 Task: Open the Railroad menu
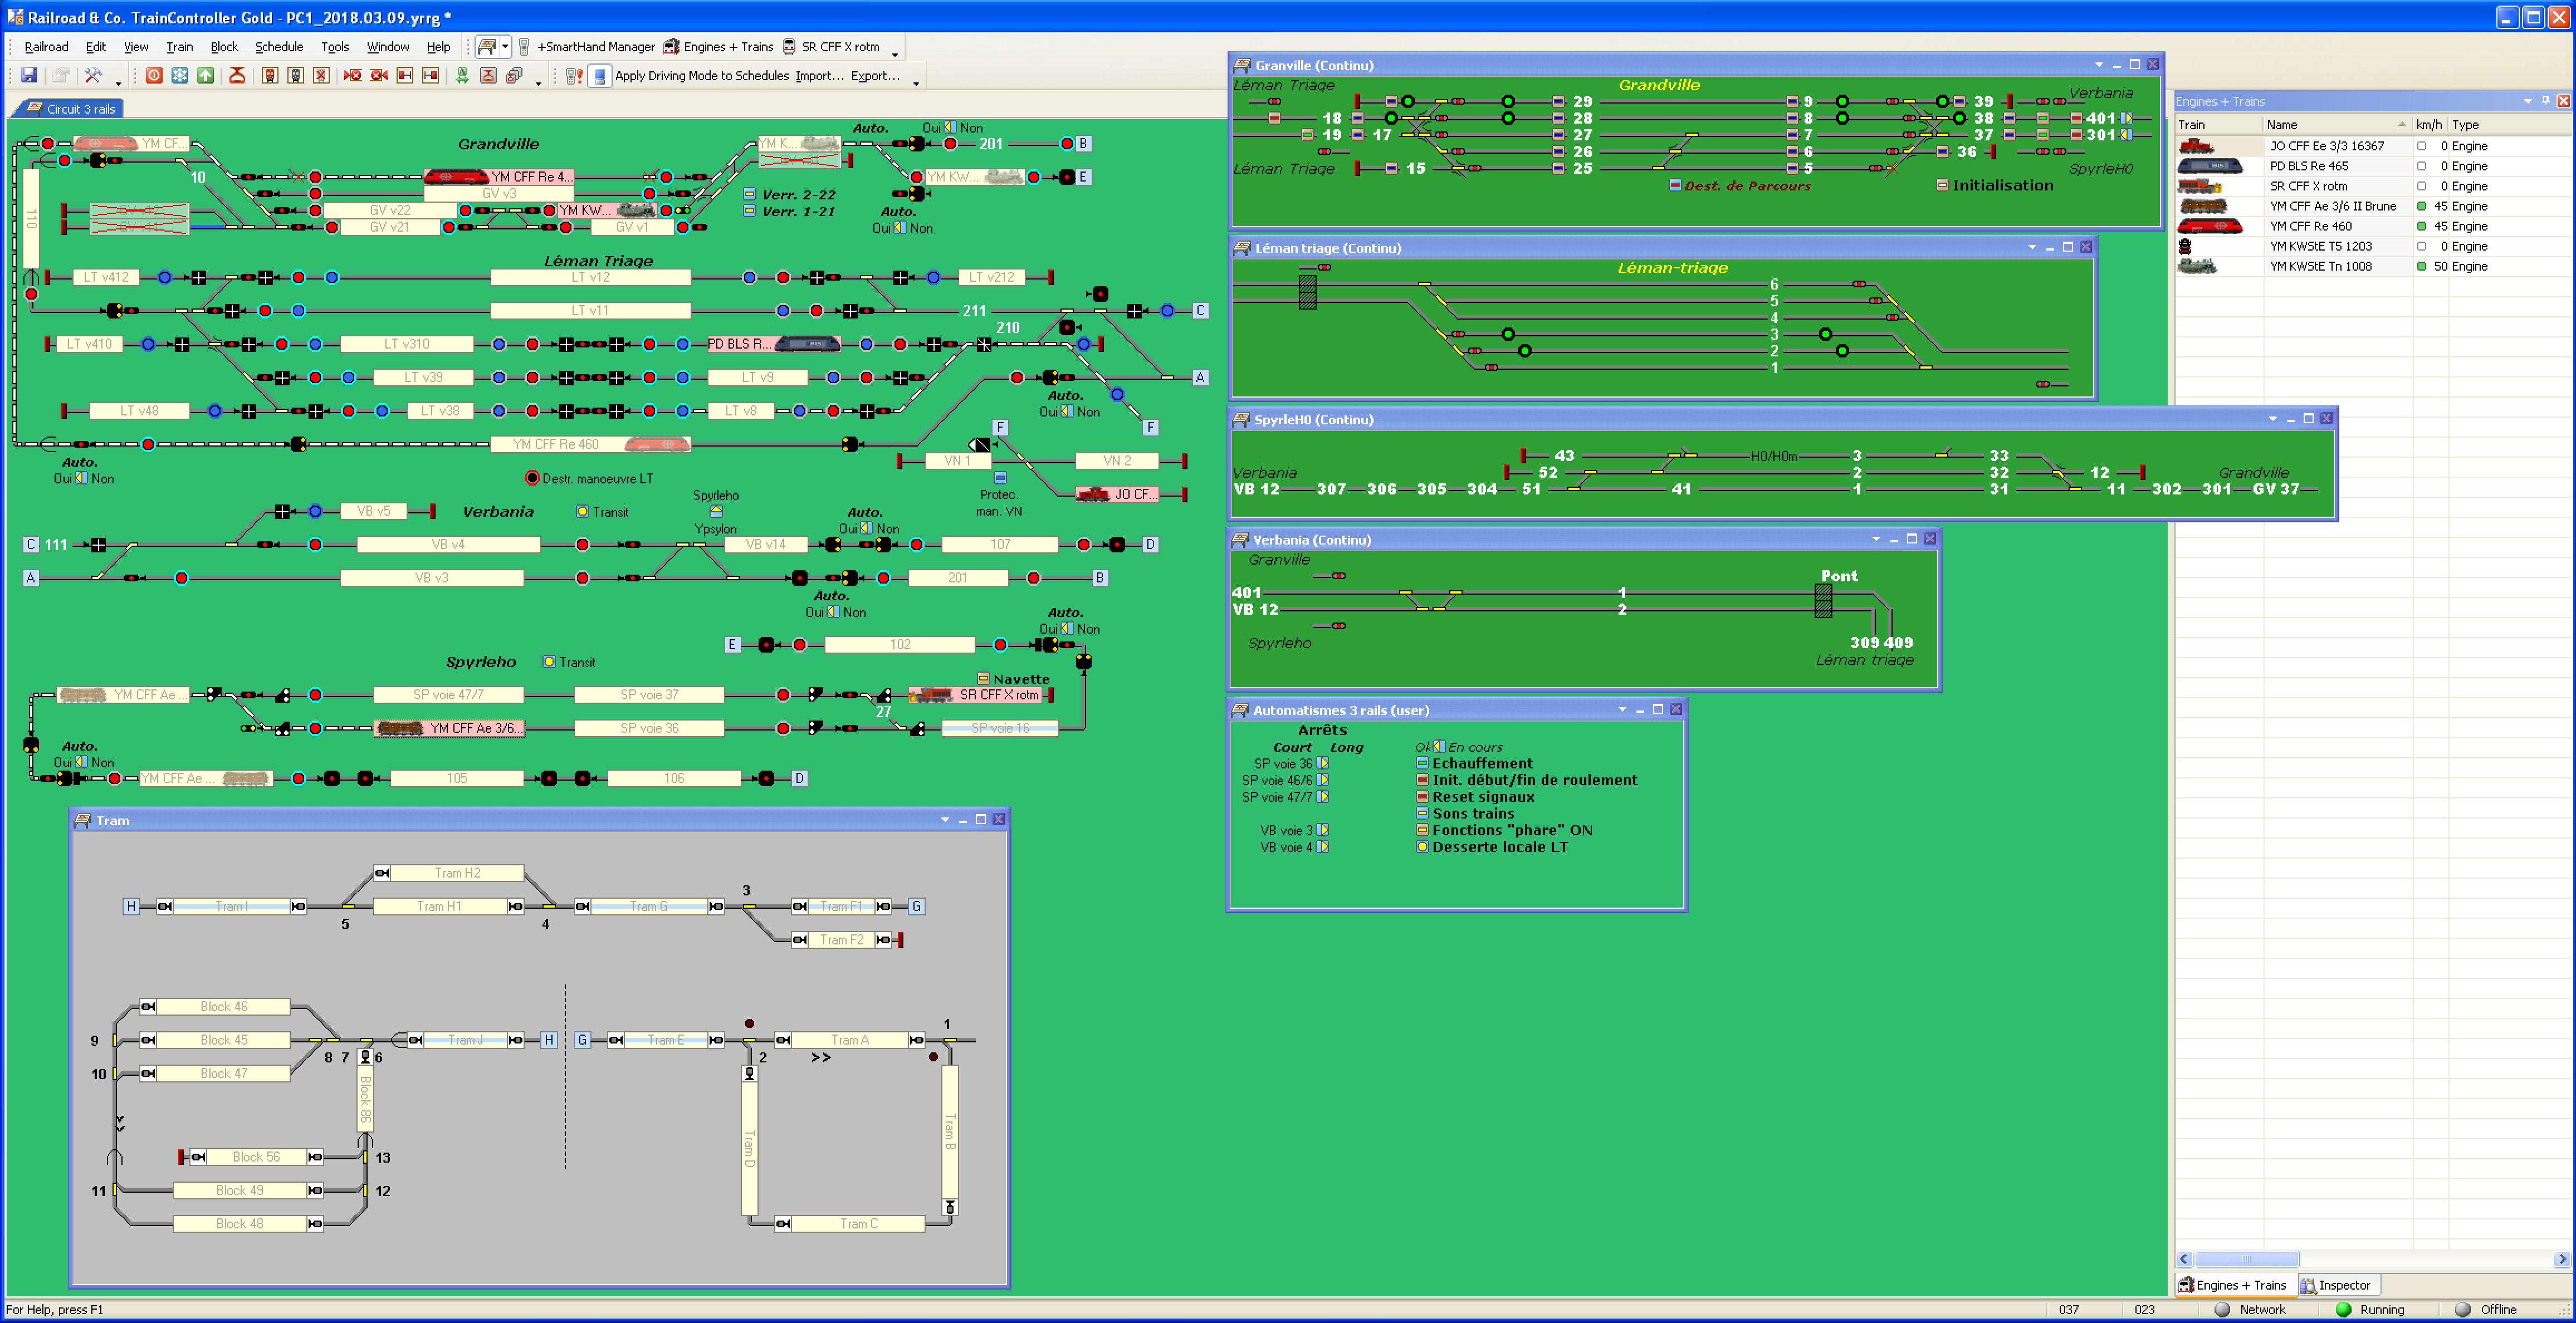click(46, 47)
